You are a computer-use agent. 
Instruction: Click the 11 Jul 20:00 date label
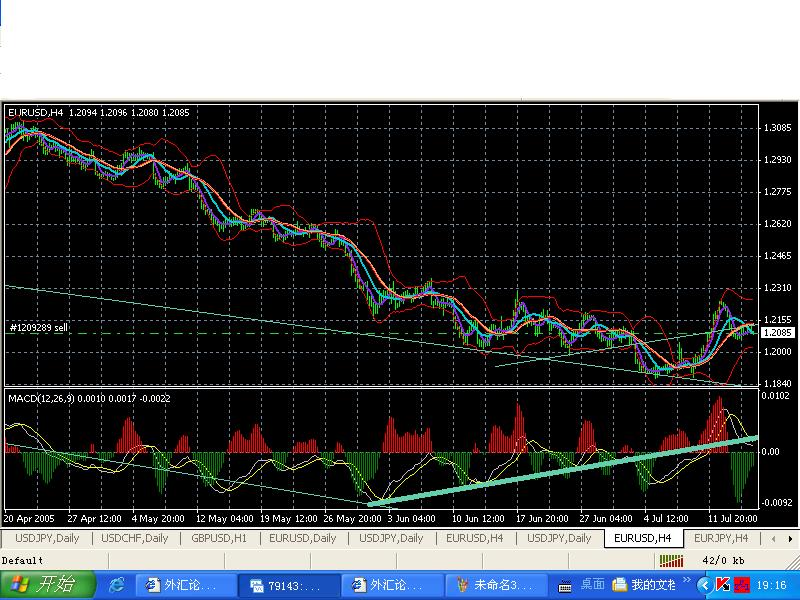pos(733,518)
